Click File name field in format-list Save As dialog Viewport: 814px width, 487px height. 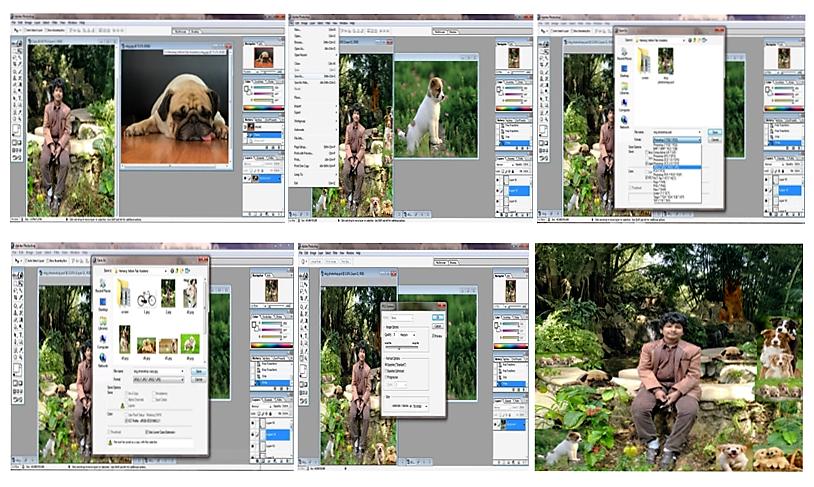click(677, 132)
